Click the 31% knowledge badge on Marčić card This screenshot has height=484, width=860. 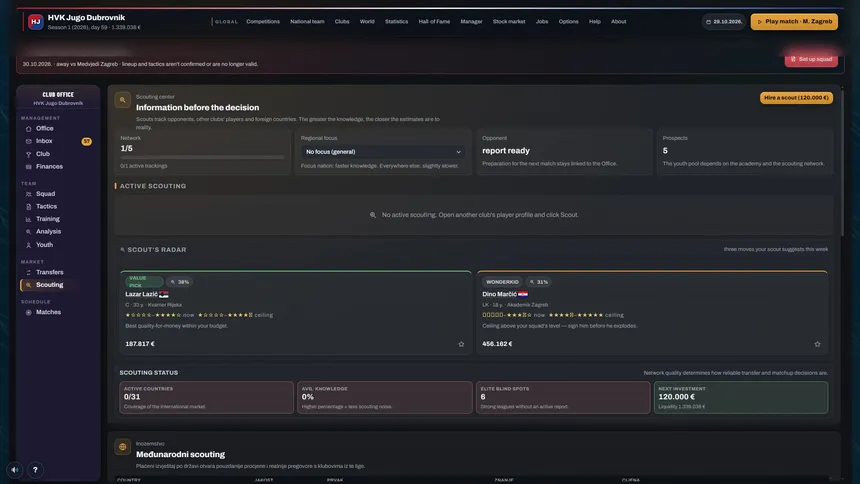(x=539, y=282)
